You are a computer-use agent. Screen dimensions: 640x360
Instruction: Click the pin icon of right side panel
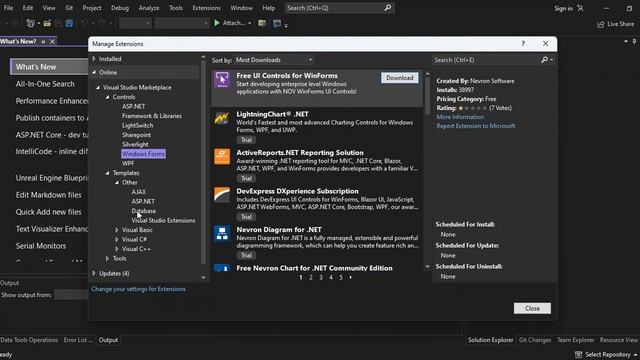pyautogui.click(x=634, y=42)
